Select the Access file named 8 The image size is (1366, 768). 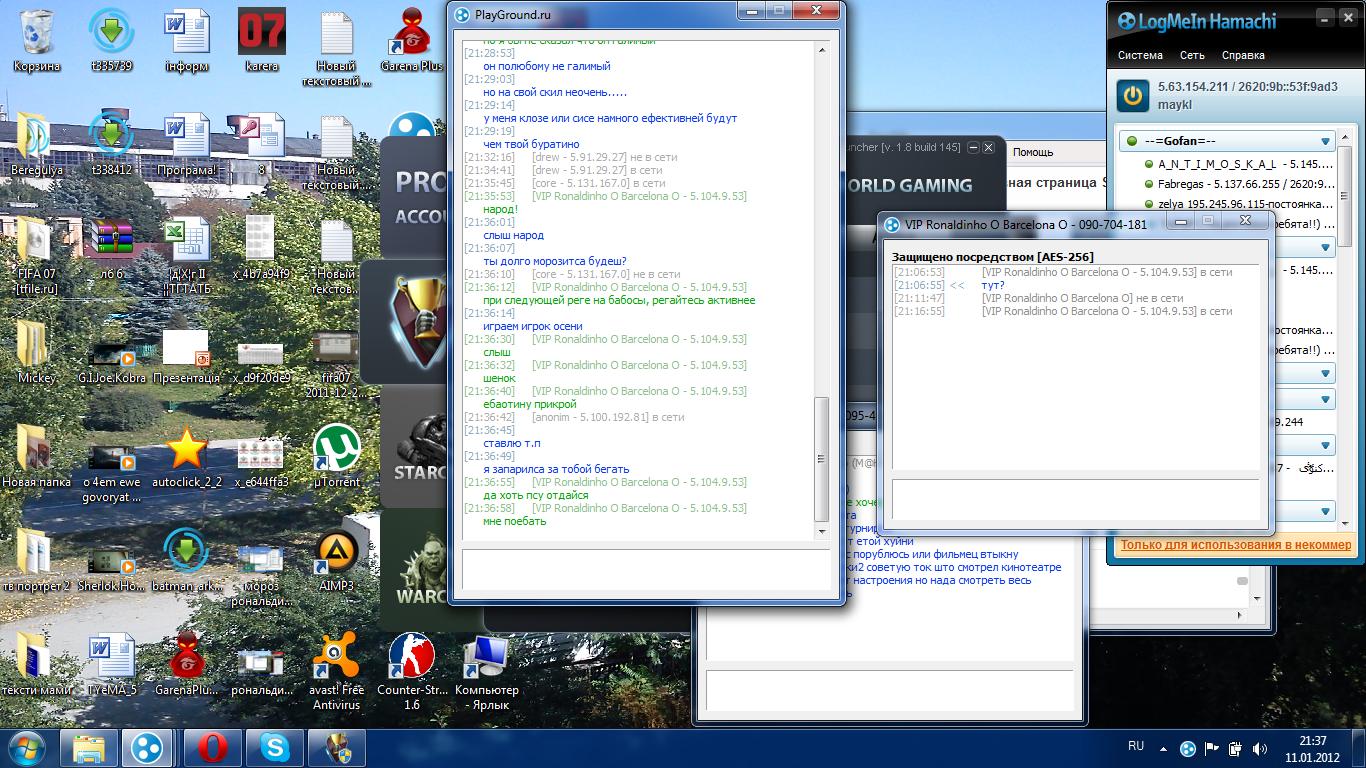(261, 145)
